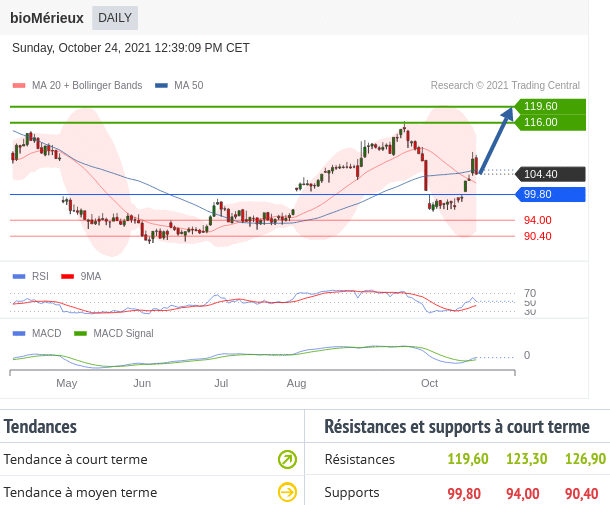Viewport: 610px width, 505px height.
Task: Click the MACD blue legend swatch
Action: point(19,333)
